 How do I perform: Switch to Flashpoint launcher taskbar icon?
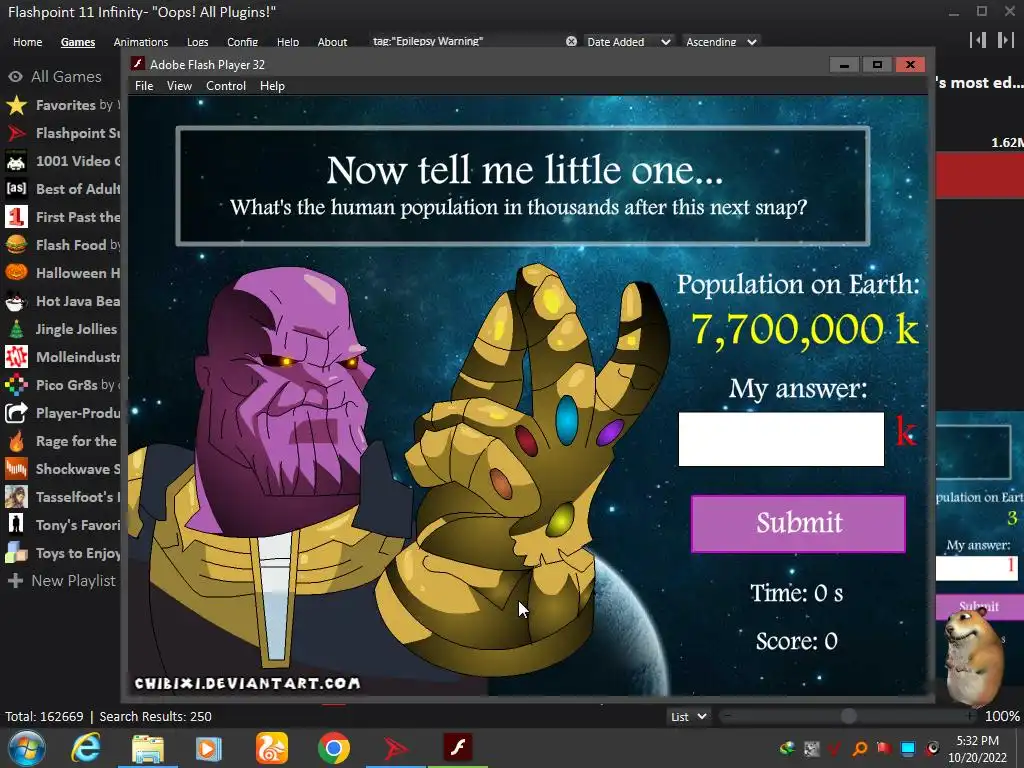[x=396, y=748]
